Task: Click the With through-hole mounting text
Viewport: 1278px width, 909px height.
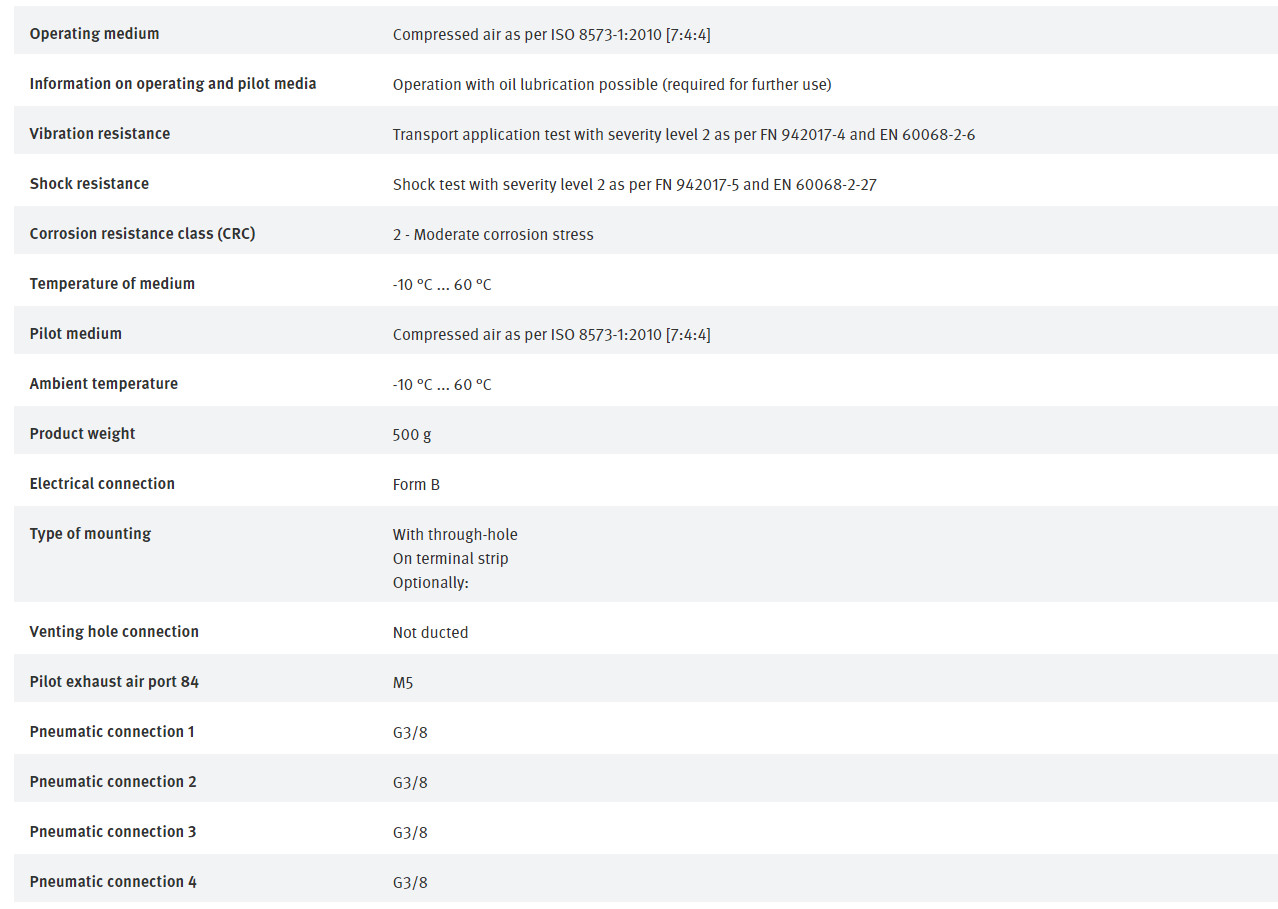Action: (x=455, y=535)
